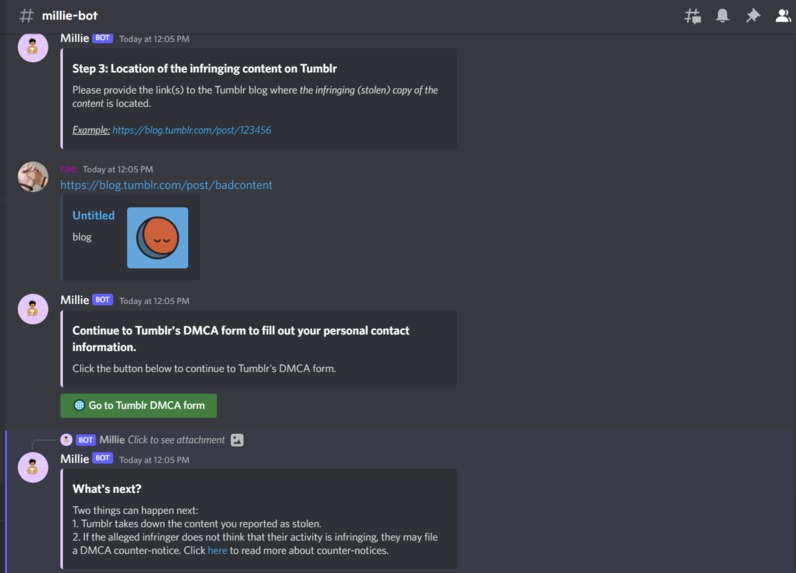Open the example link blog.tumblr.com/post/123456
The height and width of the screenshot is (573, 796).
(x=192, y=130)
